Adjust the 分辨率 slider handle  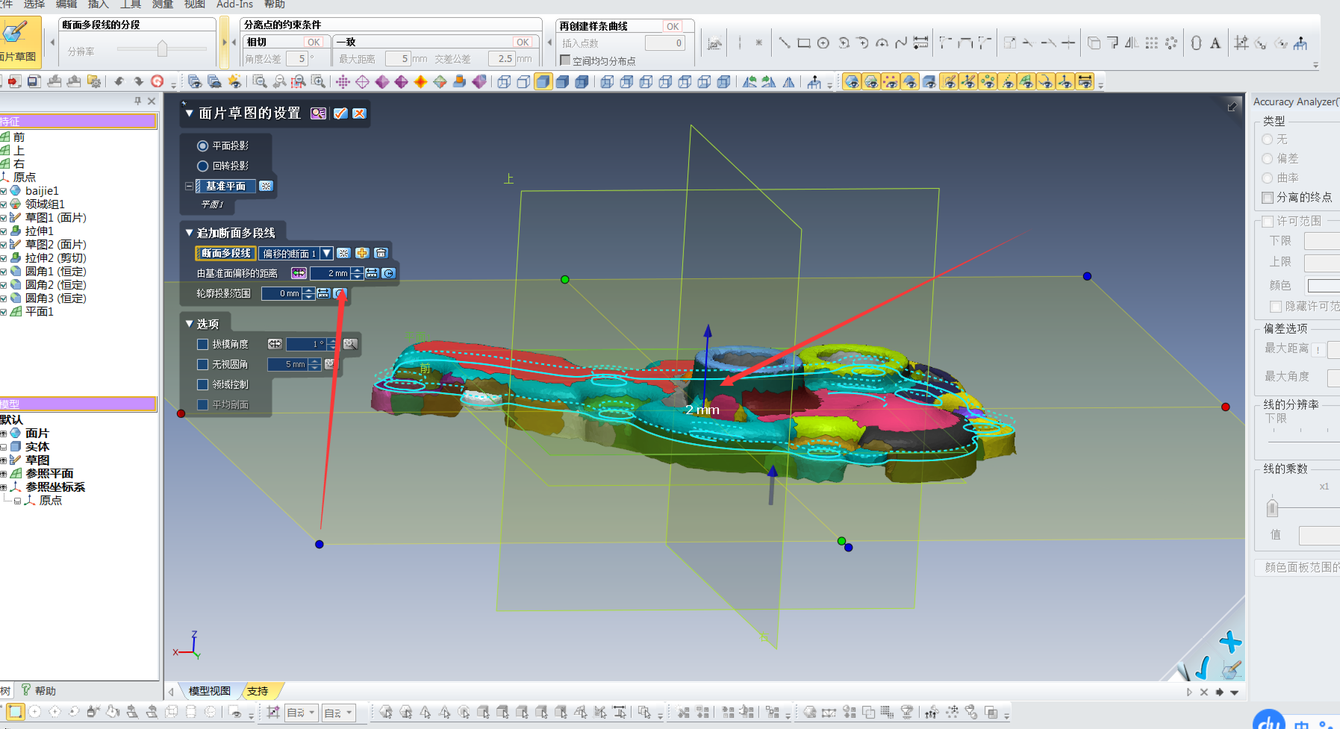[162, 49]
